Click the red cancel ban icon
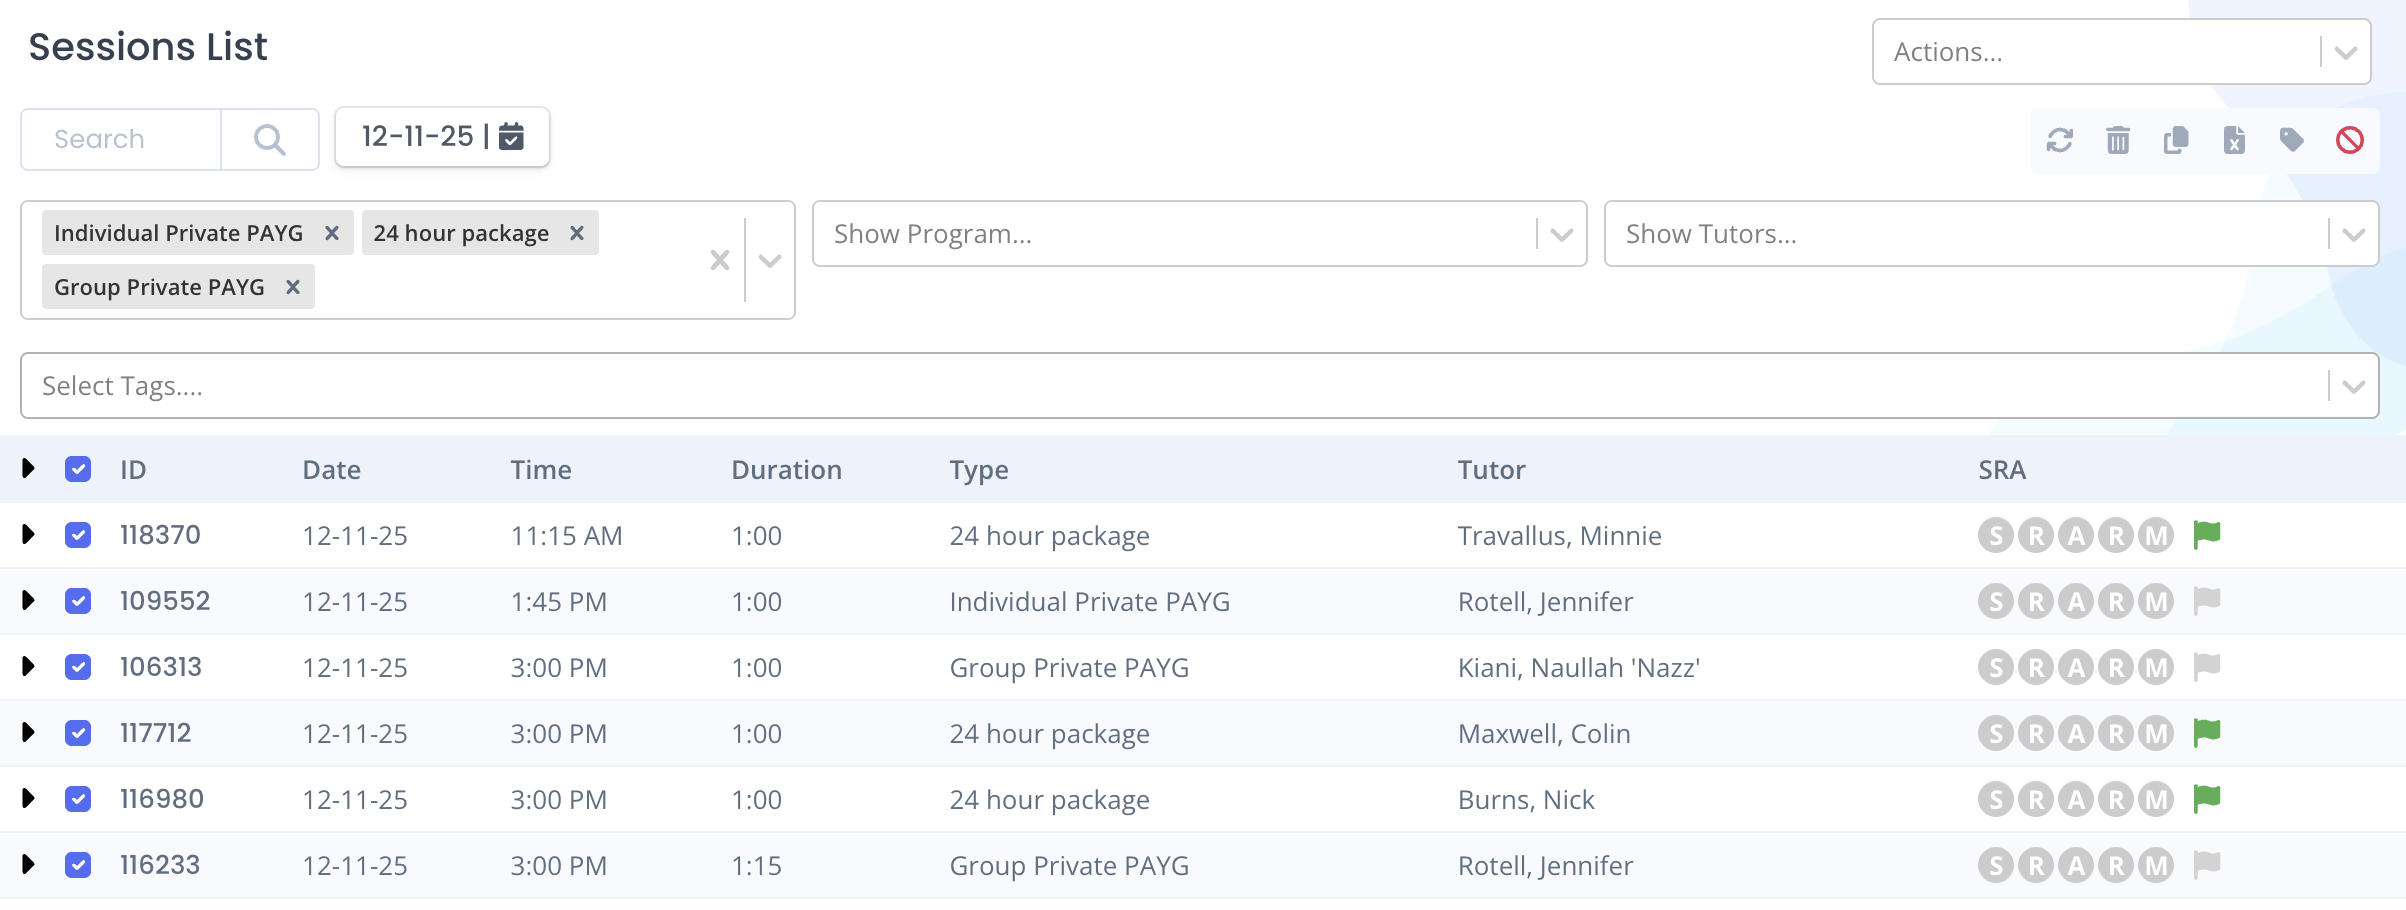Screen dimensions: 2406x910 (x=2349, y=140)
